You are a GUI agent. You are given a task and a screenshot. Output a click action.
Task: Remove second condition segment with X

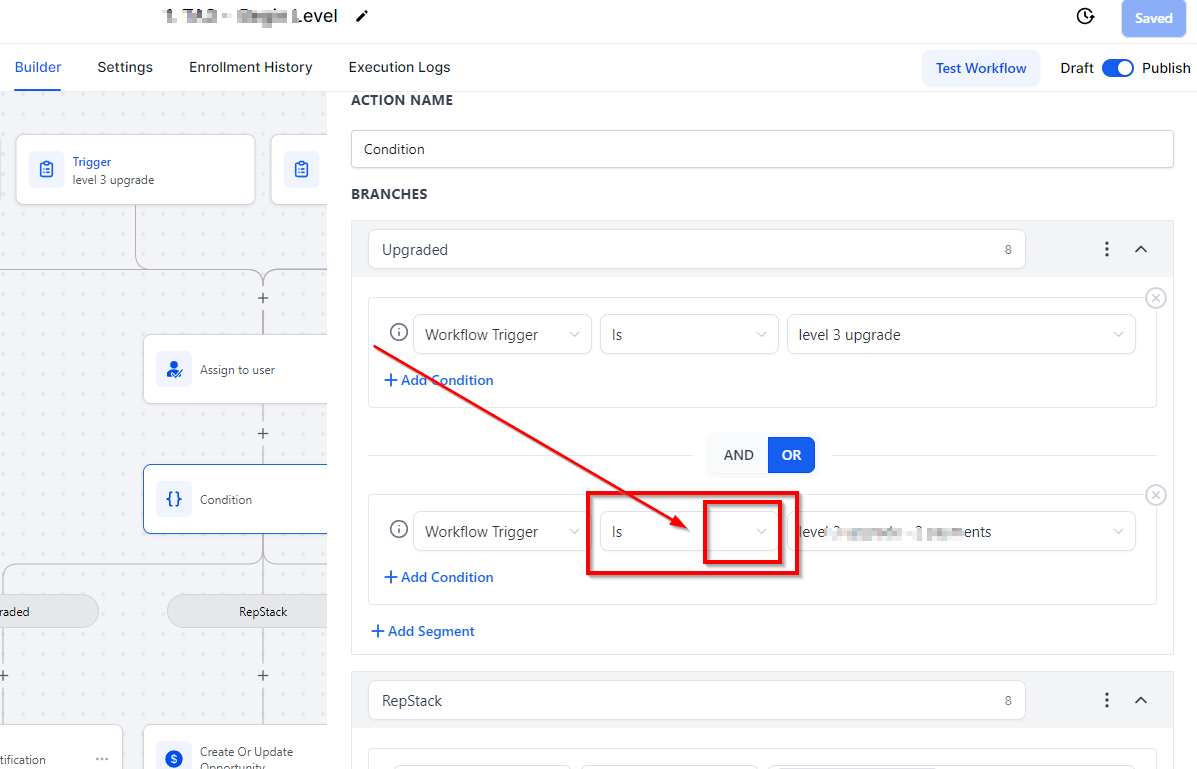(x=1156, y=495)
